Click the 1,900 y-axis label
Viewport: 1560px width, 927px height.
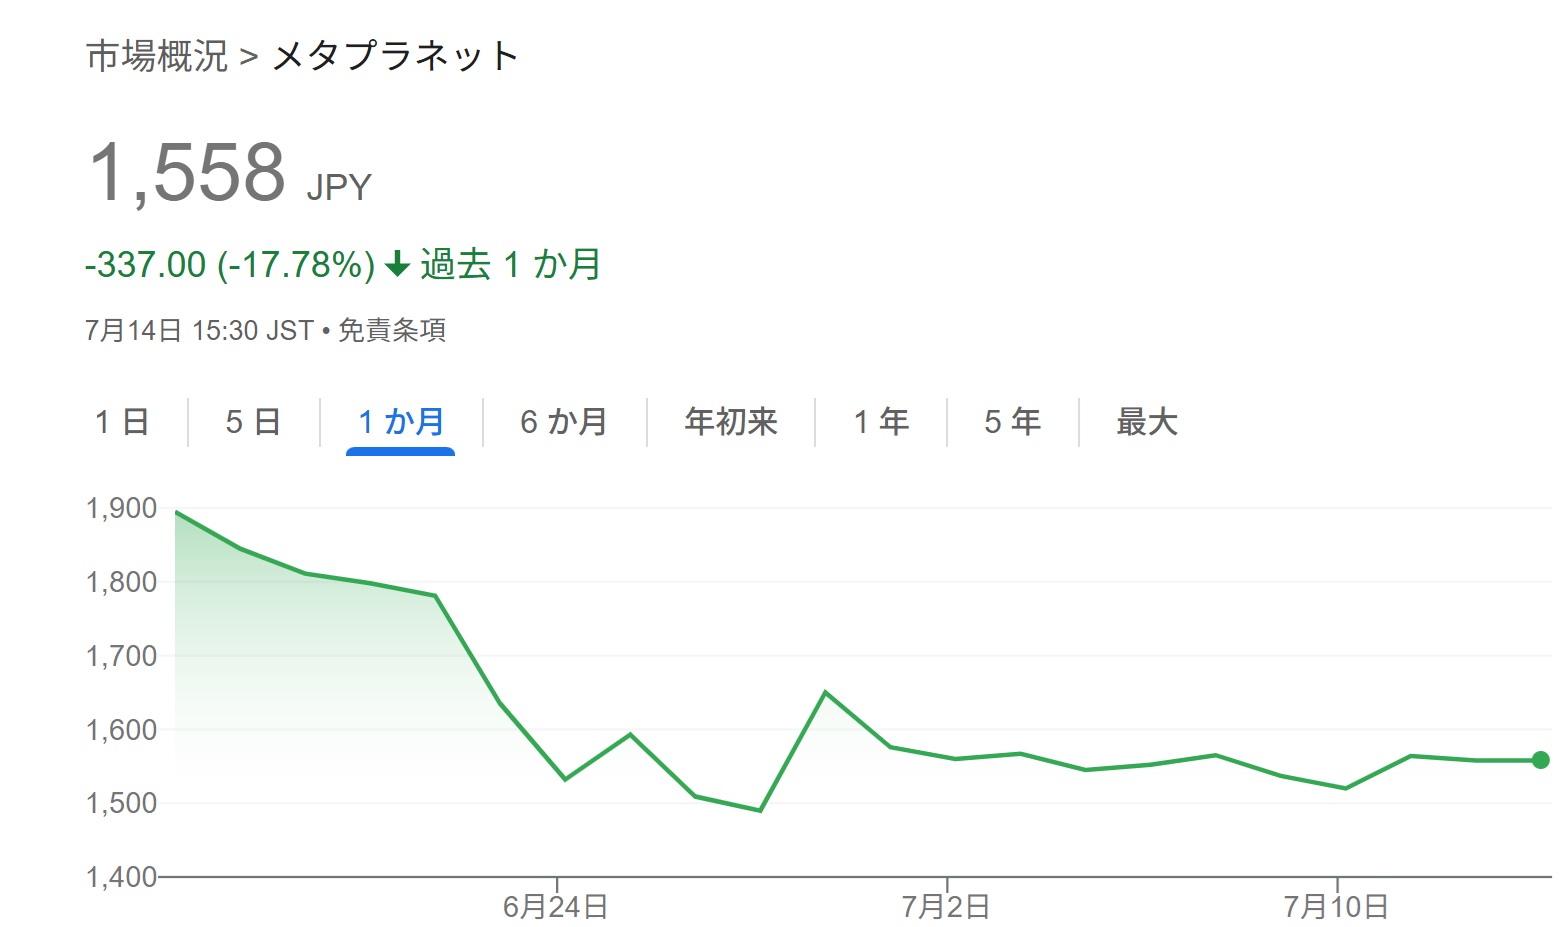[x=122, y=509]
